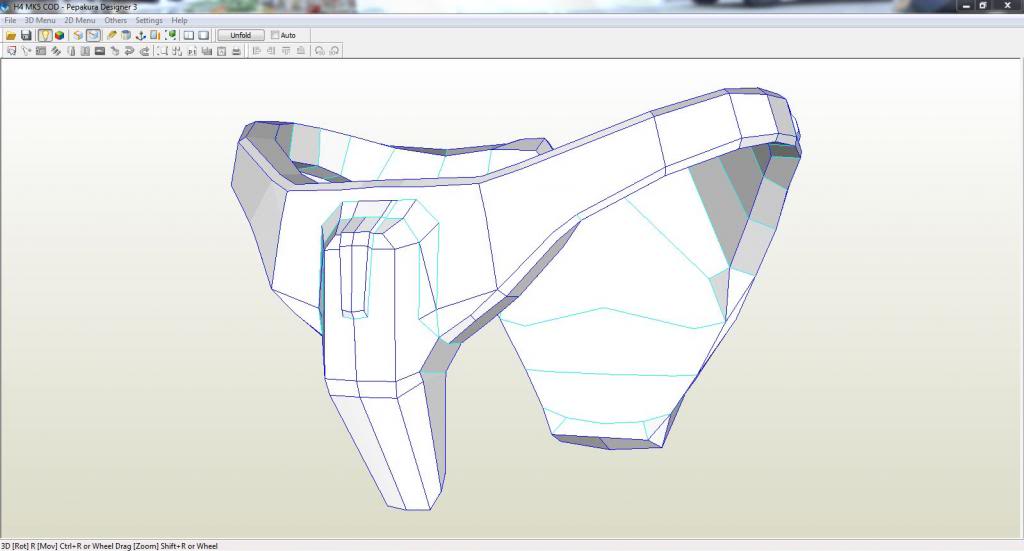Select the pencil edge-marking tool
Screen dimensions: 1024x551
[111, 35]
